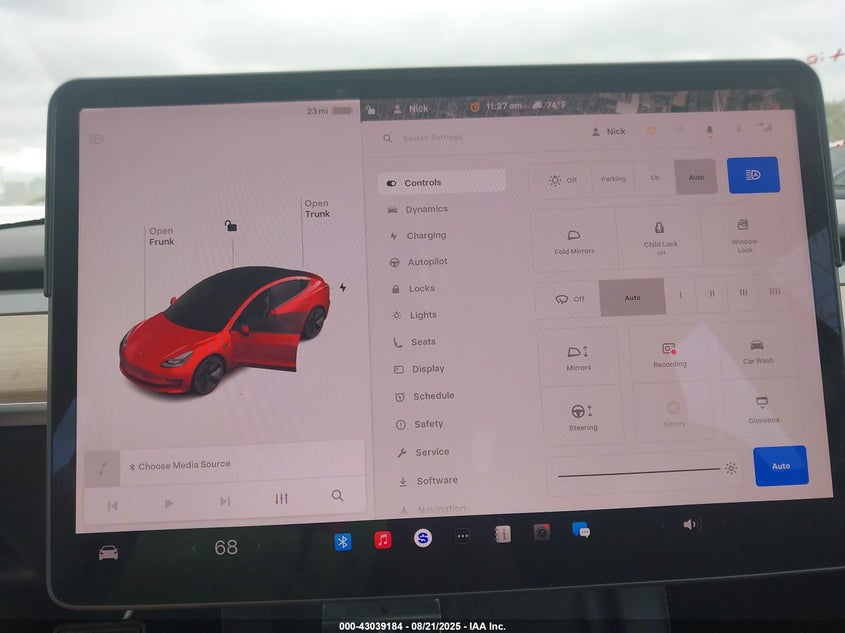Activate Car Wash mode
Screen dimensions: 845x633
pos(757,351)
